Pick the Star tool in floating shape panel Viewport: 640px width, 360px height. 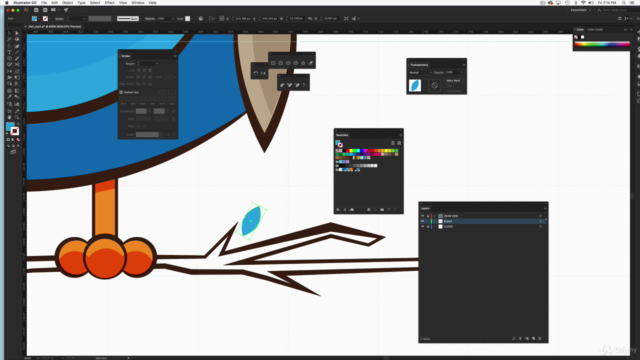tap(303, 63)
